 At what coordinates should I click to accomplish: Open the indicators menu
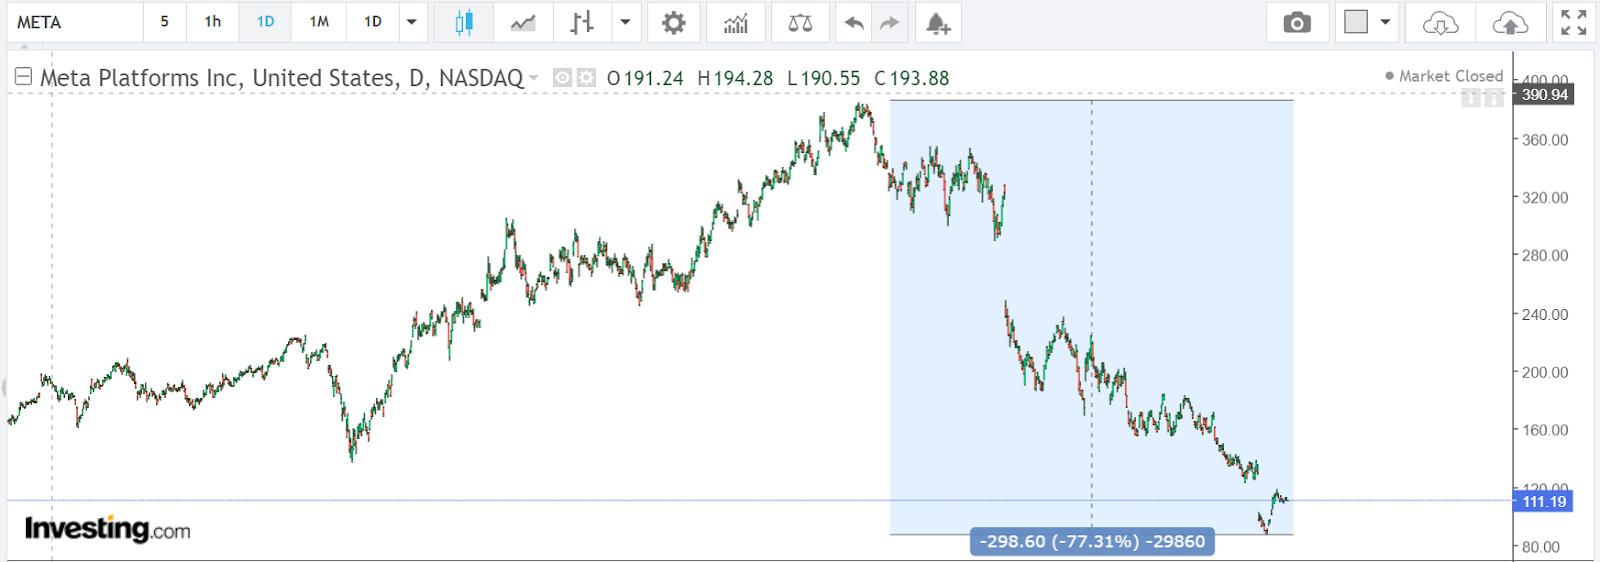click(x=736, y=22)
